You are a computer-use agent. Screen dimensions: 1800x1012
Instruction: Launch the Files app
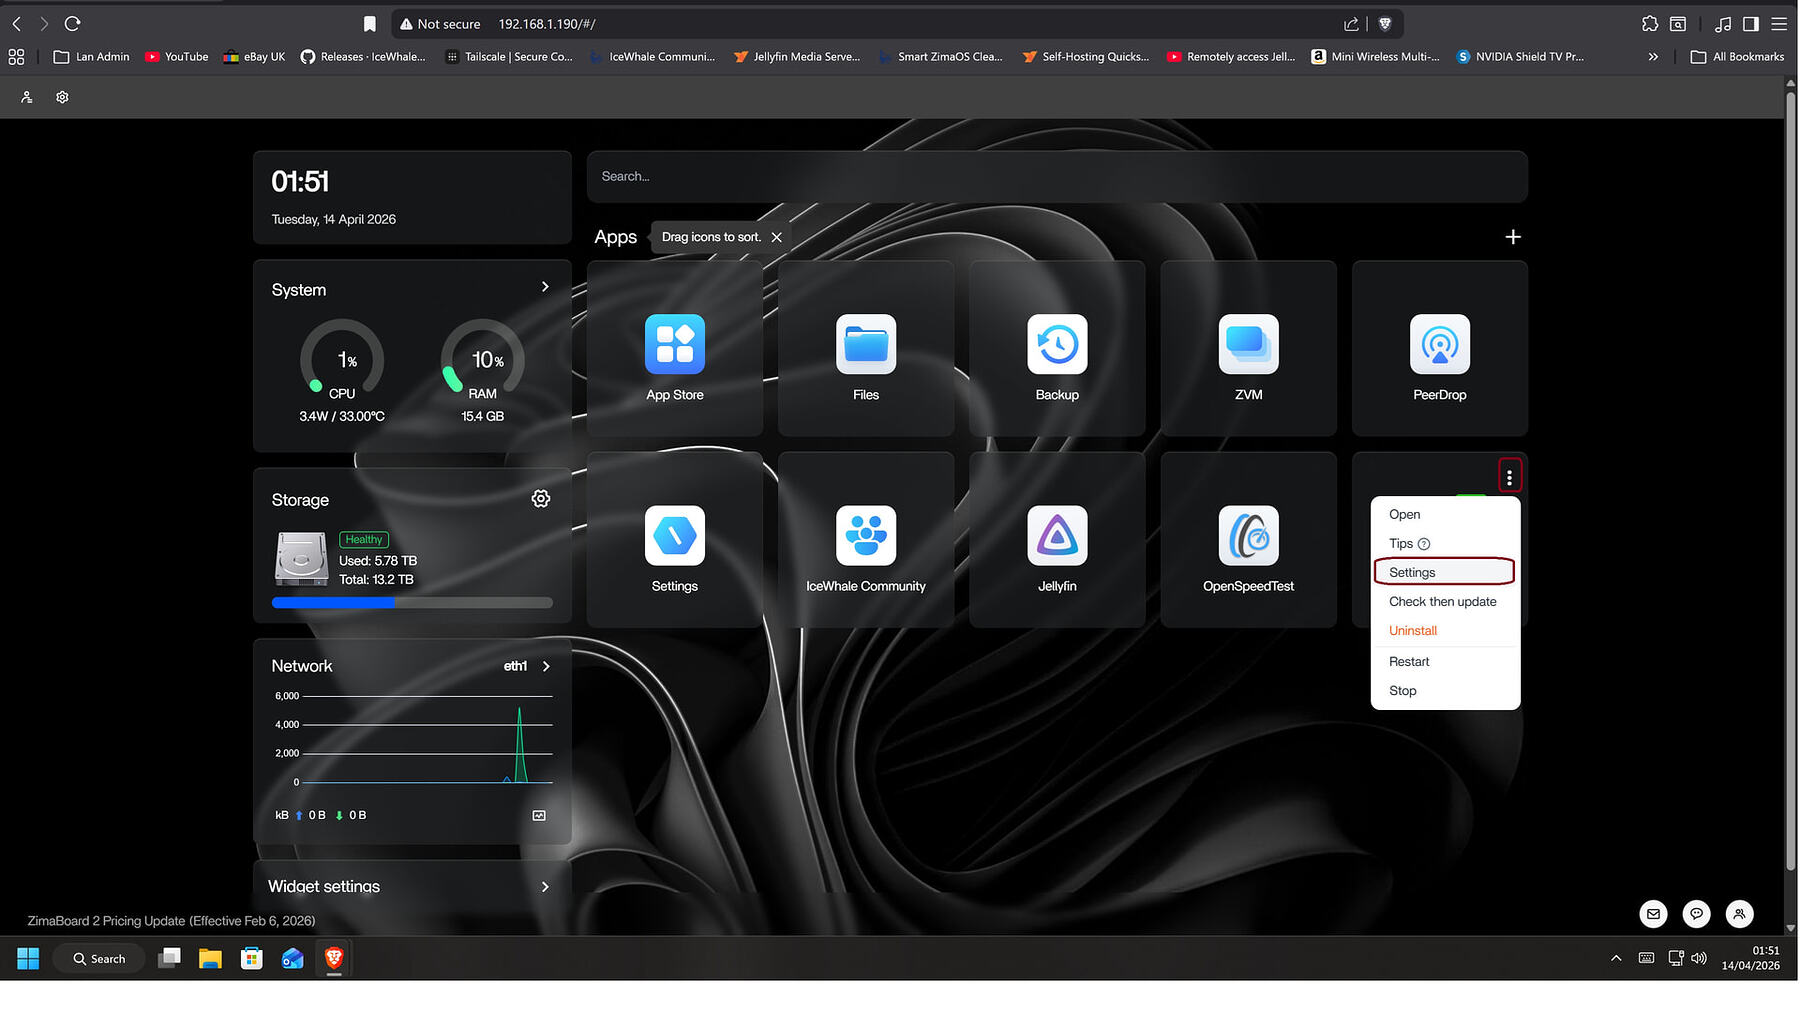click(x=865, y=345)
